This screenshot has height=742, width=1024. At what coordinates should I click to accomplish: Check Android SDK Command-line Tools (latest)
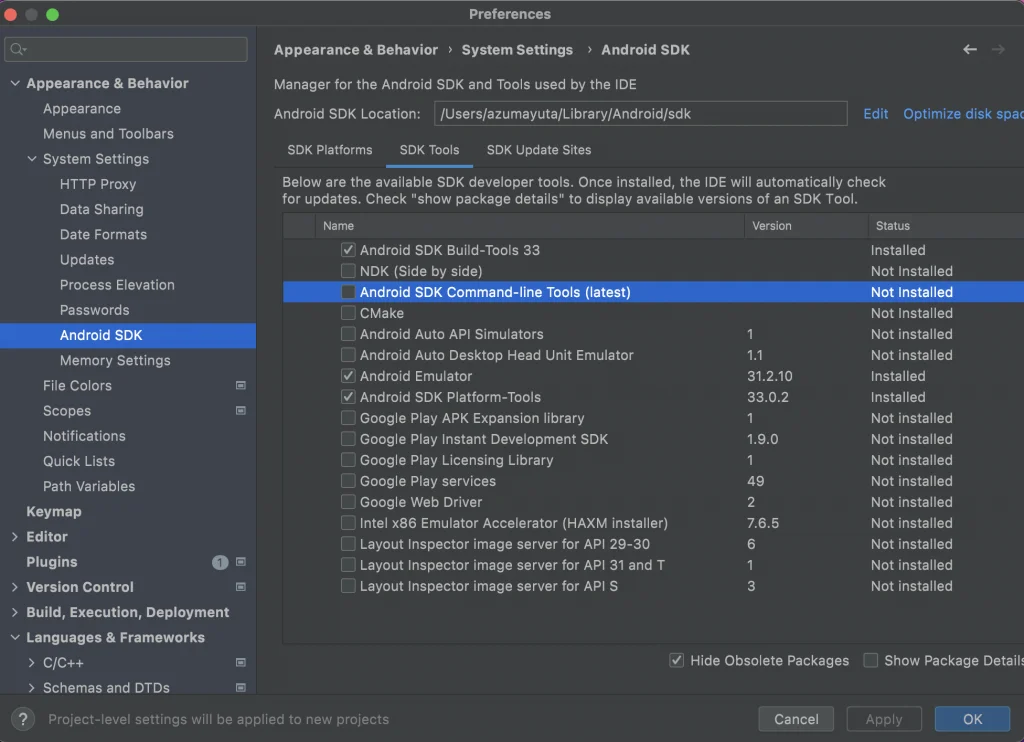[348, 292]
